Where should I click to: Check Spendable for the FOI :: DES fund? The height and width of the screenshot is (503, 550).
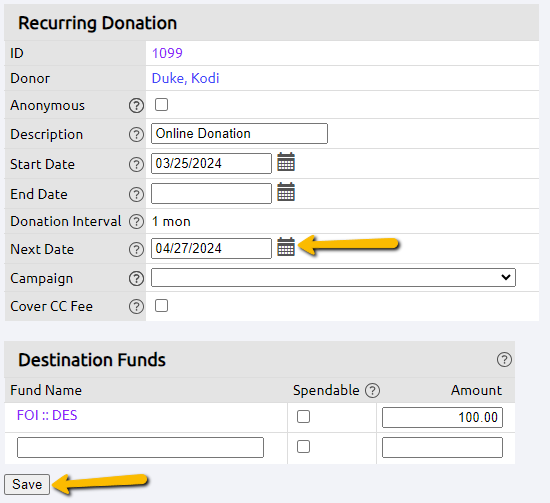[303, 417]
